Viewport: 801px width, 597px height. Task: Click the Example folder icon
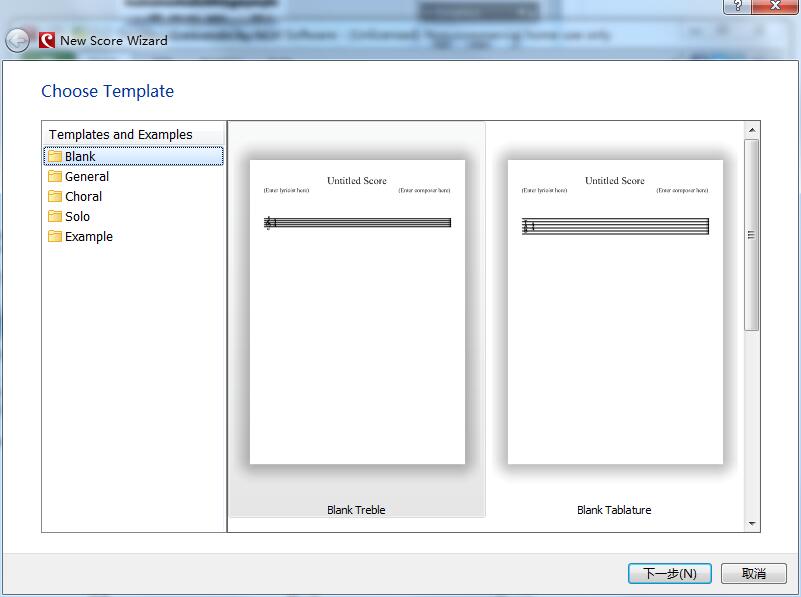(x=55, y=236)
